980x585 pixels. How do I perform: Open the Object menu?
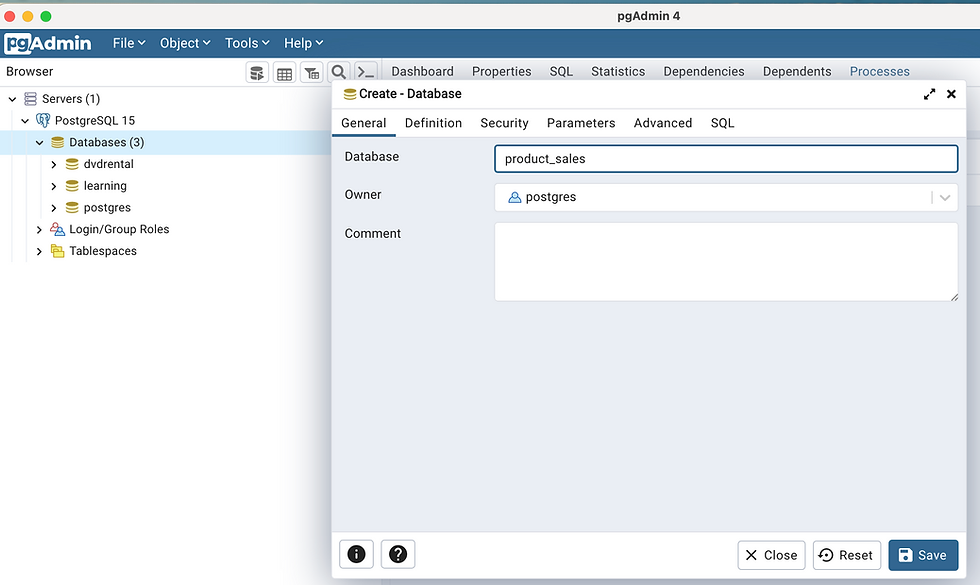pyautogui.click(x=185, y=43)
